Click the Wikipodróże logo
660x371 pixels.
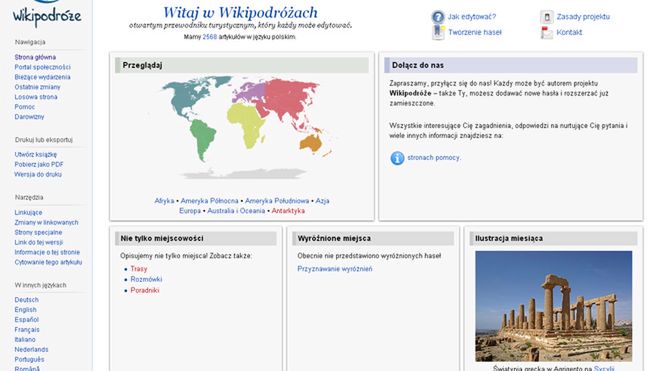[46, 14]
